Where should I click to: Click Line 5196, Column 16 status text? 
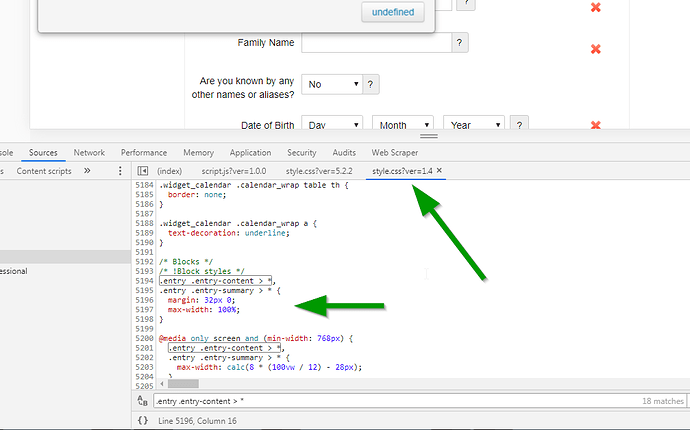197,421
